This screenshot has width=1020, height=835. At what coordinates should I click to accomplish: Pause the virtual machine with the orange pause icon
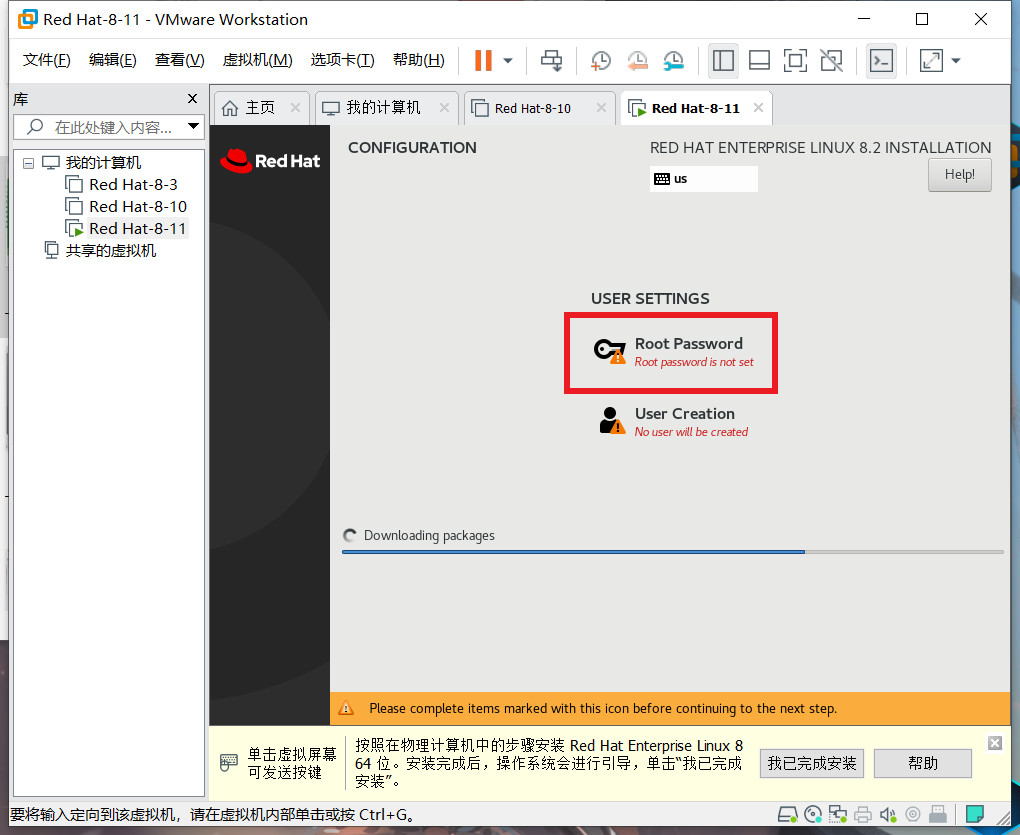tap(483, 60)
